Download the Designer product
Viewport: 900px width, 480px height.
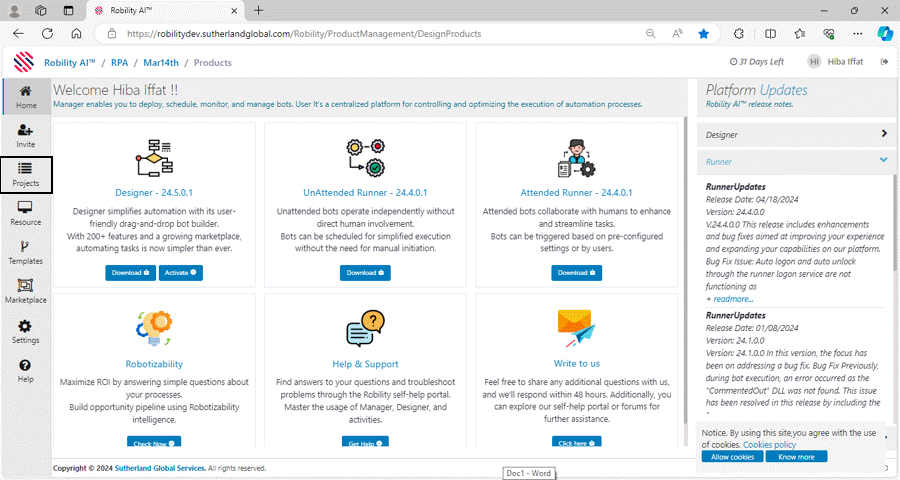tap(130, 273)
